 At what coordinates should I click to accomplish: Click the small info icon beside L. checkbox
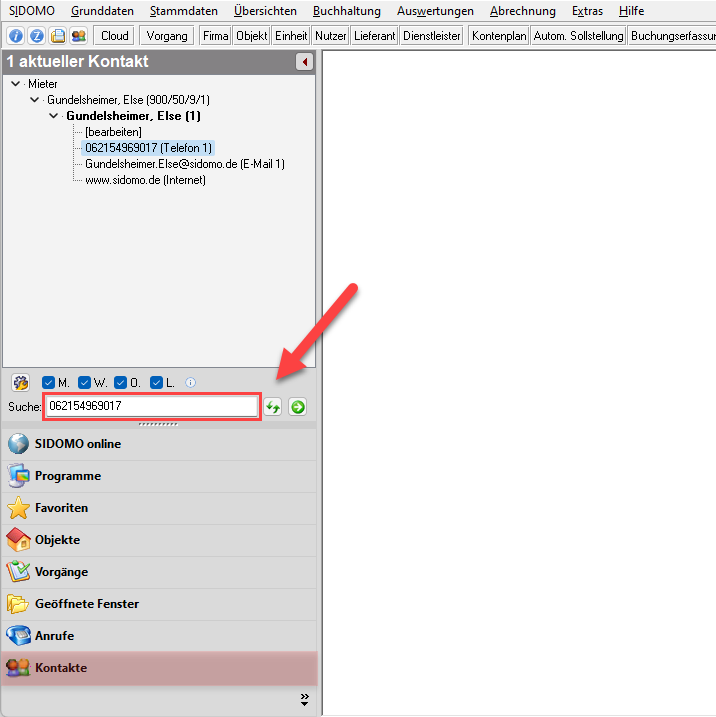(x=191, y=382)
